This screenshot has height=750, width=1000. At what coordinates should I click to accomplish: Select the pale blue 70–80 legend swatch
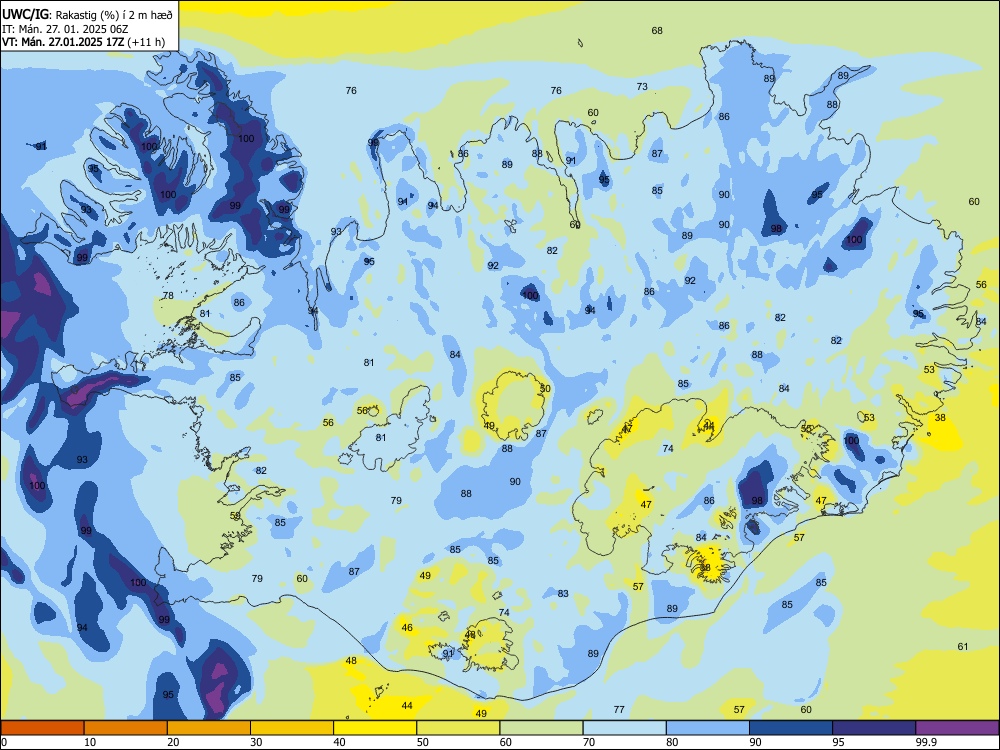624,728
